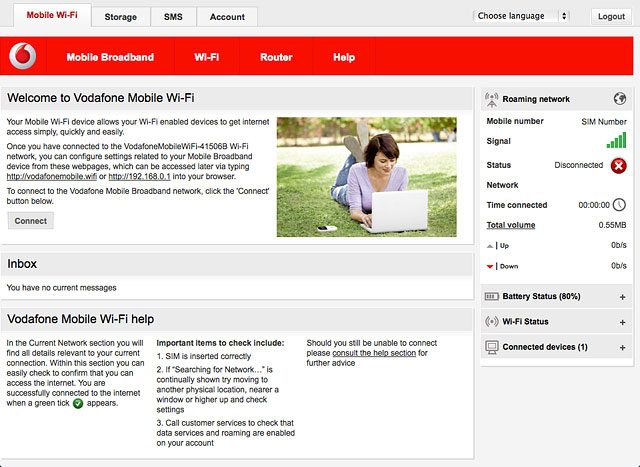Click the clock icon next to Time connected
The image size is (640, 467).
point(619,205)
